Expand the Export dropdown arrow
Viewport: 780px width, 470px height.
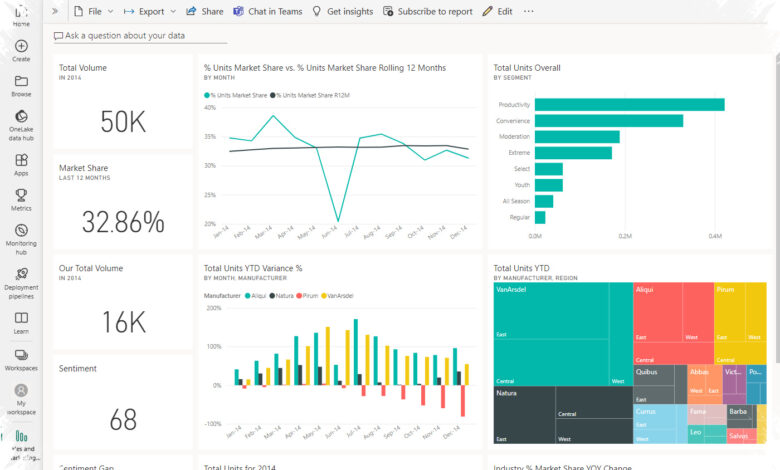pyautogui.click(x=173, y=11)
